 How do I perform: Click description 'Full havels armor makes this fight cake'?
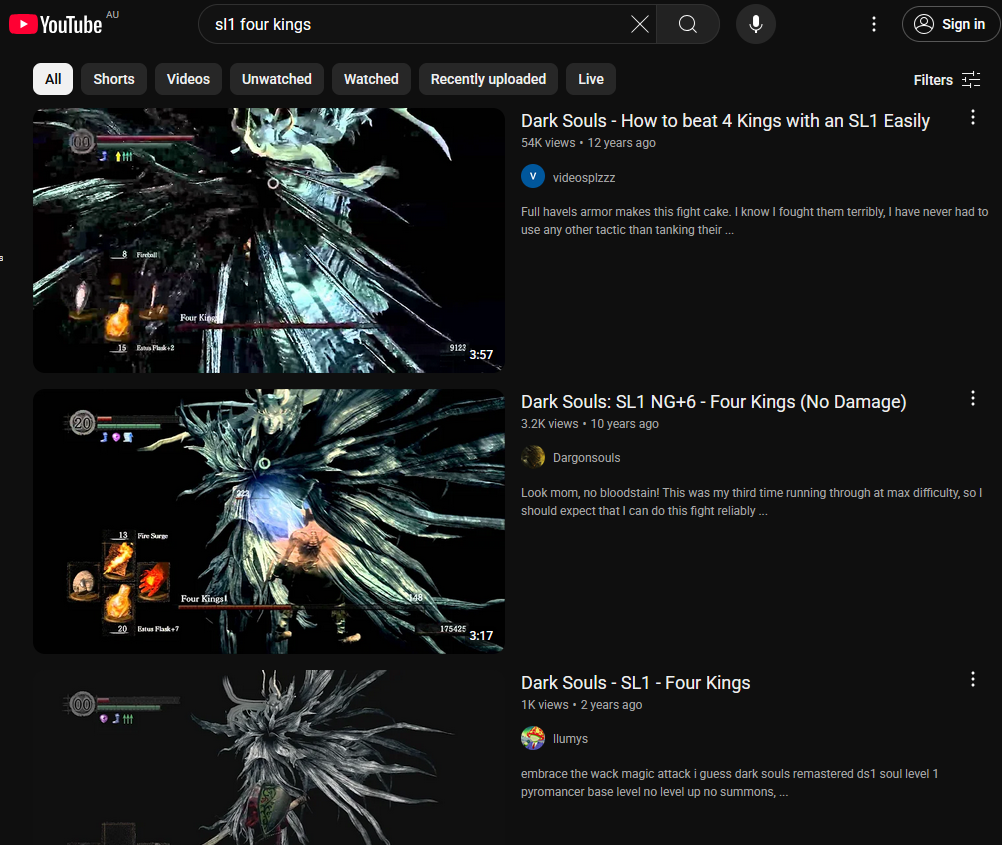click(x=755, y=221)
